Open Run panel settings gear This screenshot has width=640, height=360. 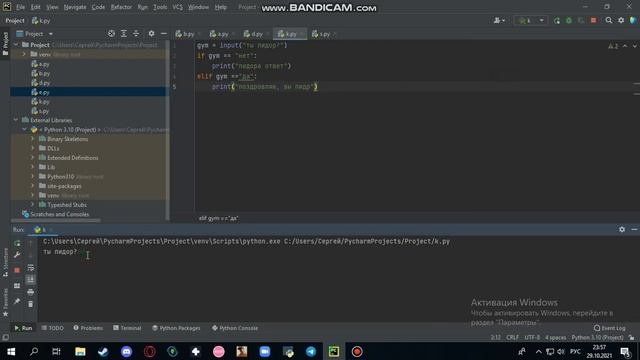(x=622, y=229)
